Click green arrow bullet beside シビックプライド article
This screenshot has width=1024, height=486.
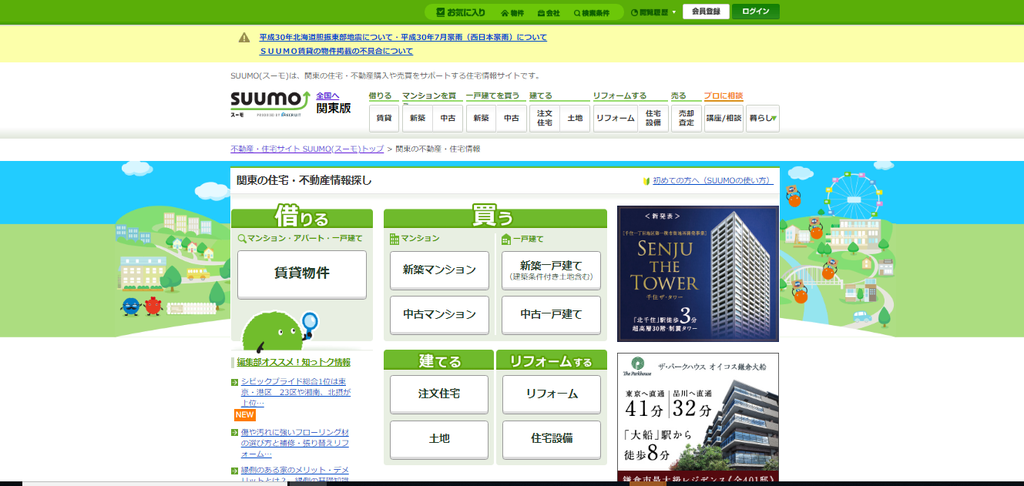[234, 382]
